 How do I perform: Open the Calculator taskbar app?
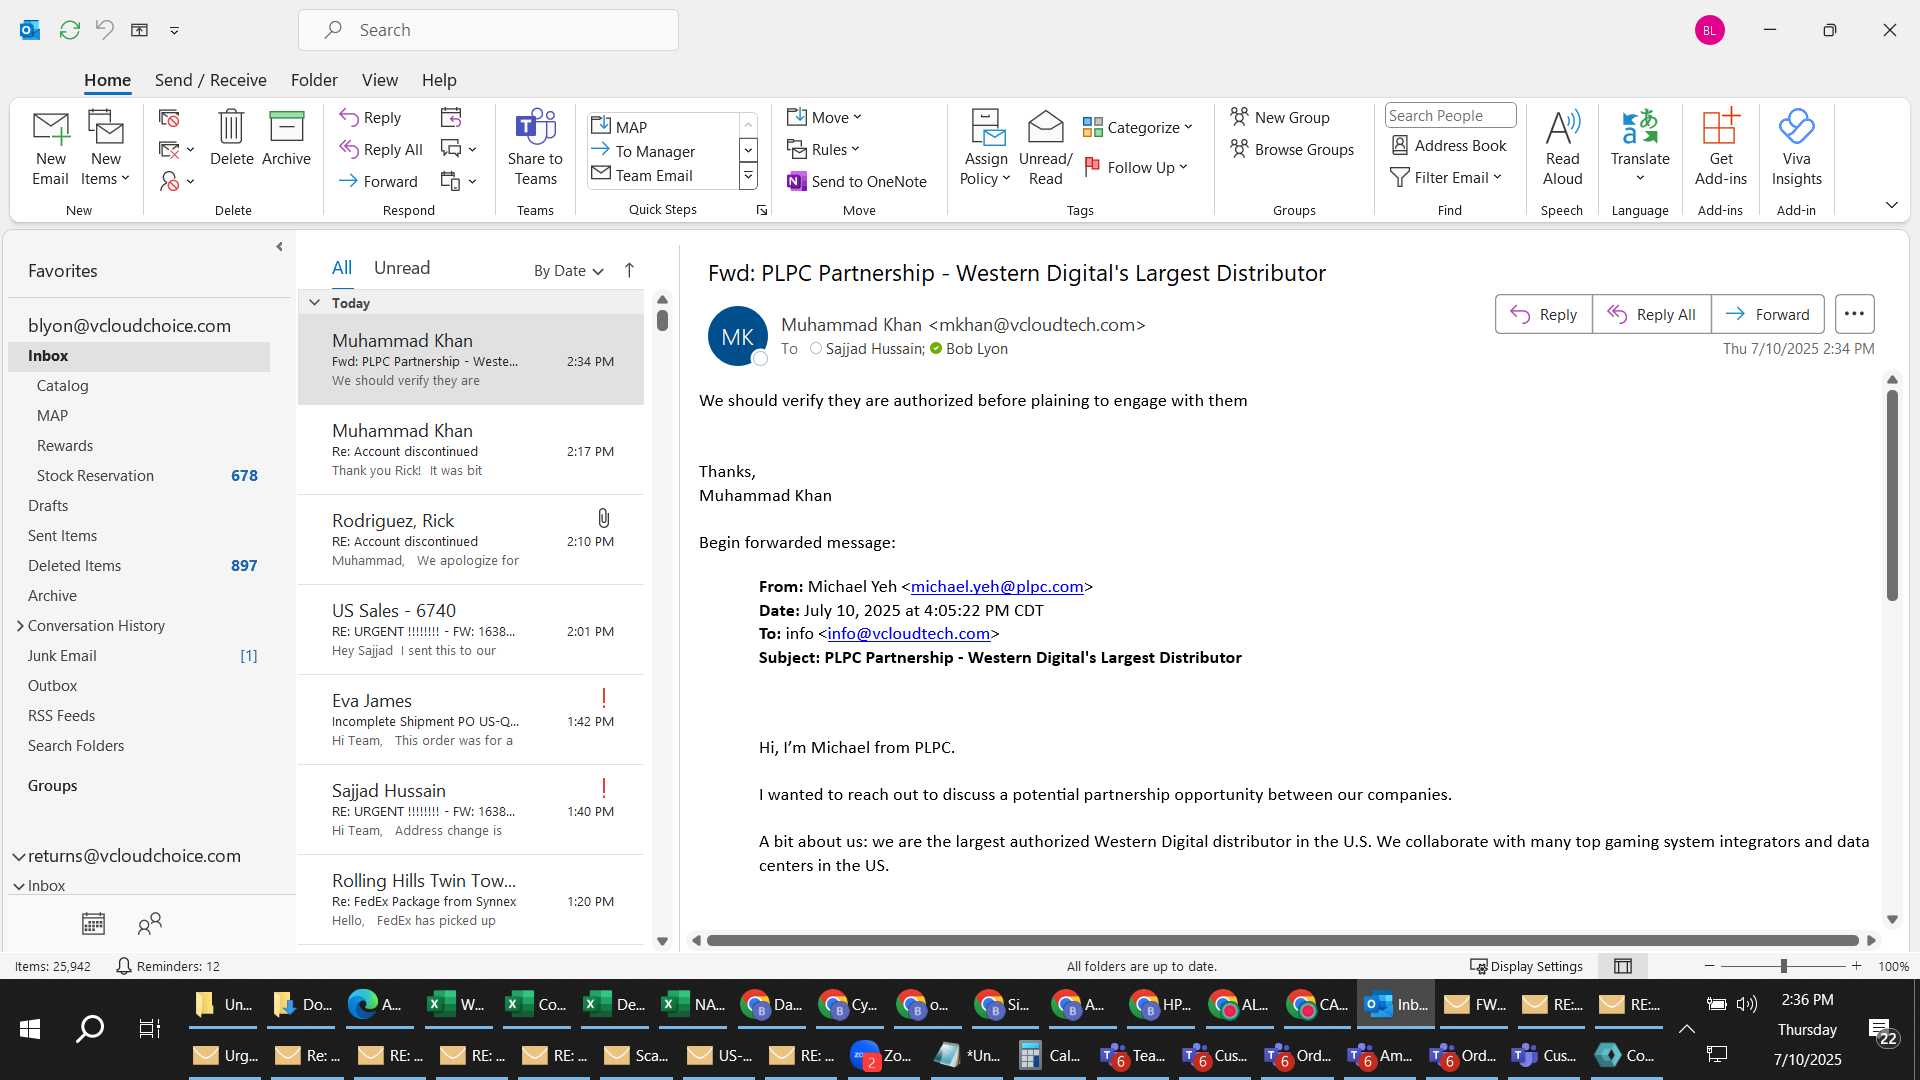(x=1051, y=1055)
